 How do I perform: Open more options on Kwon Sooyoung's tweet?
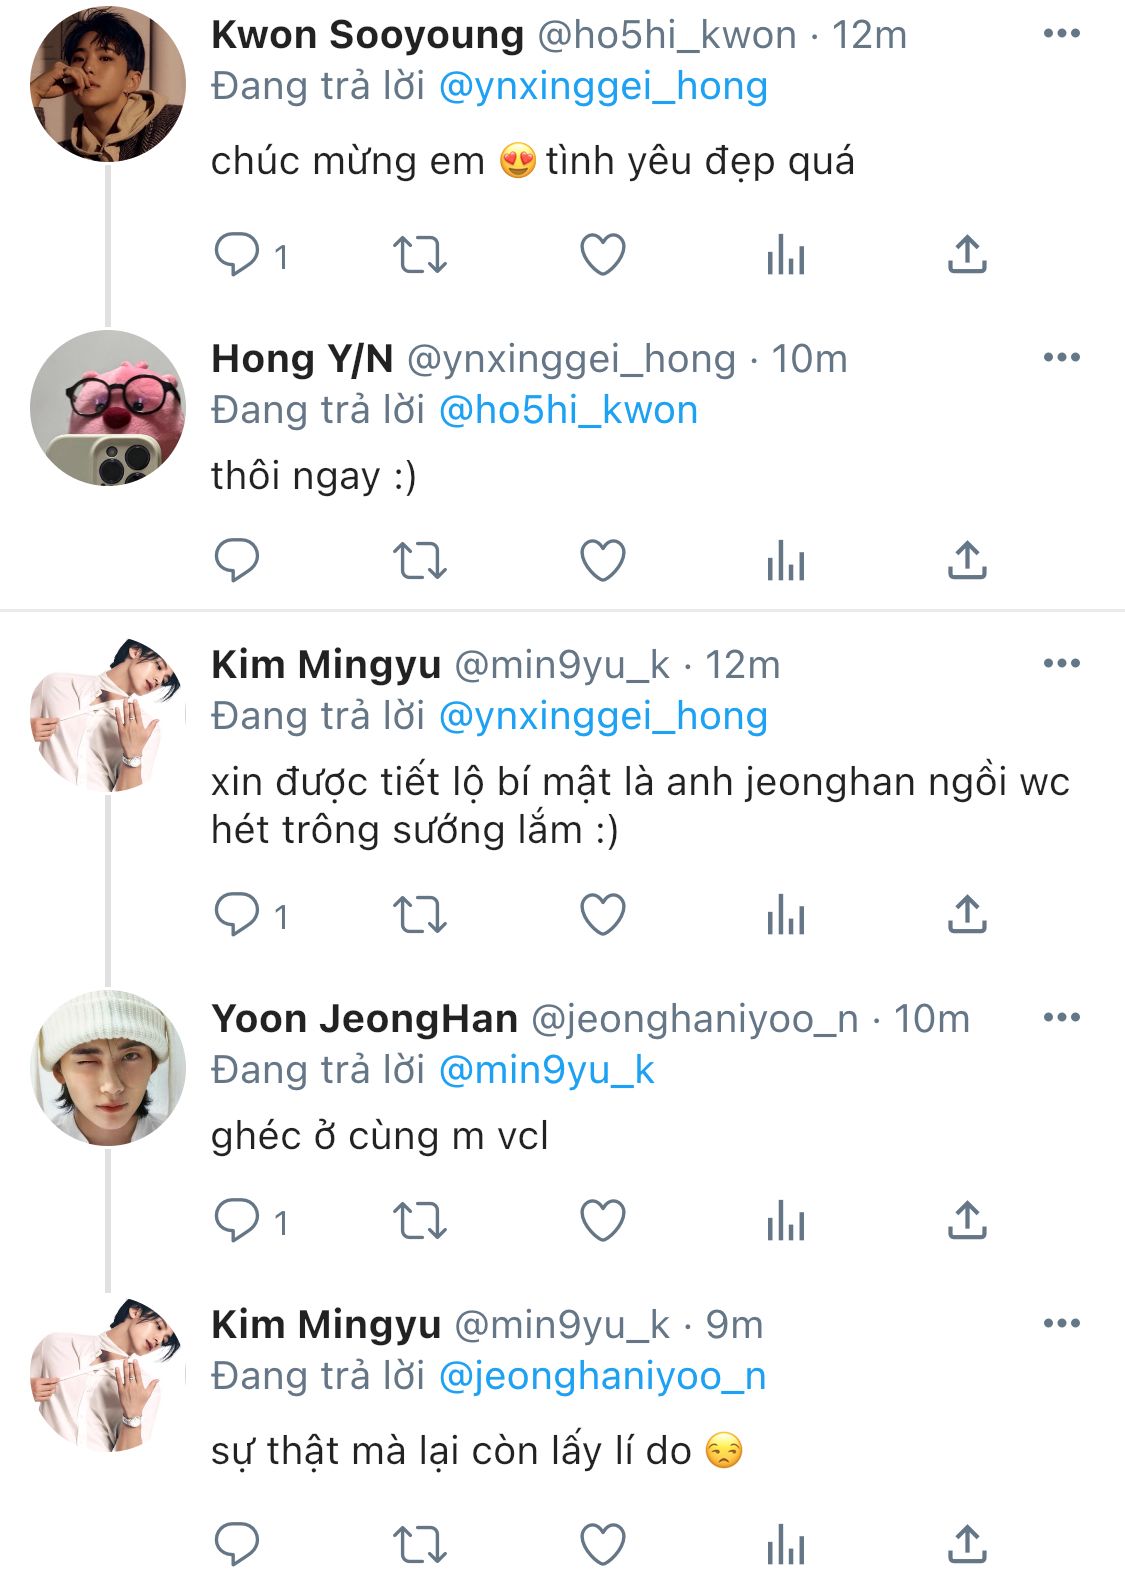1061,33
